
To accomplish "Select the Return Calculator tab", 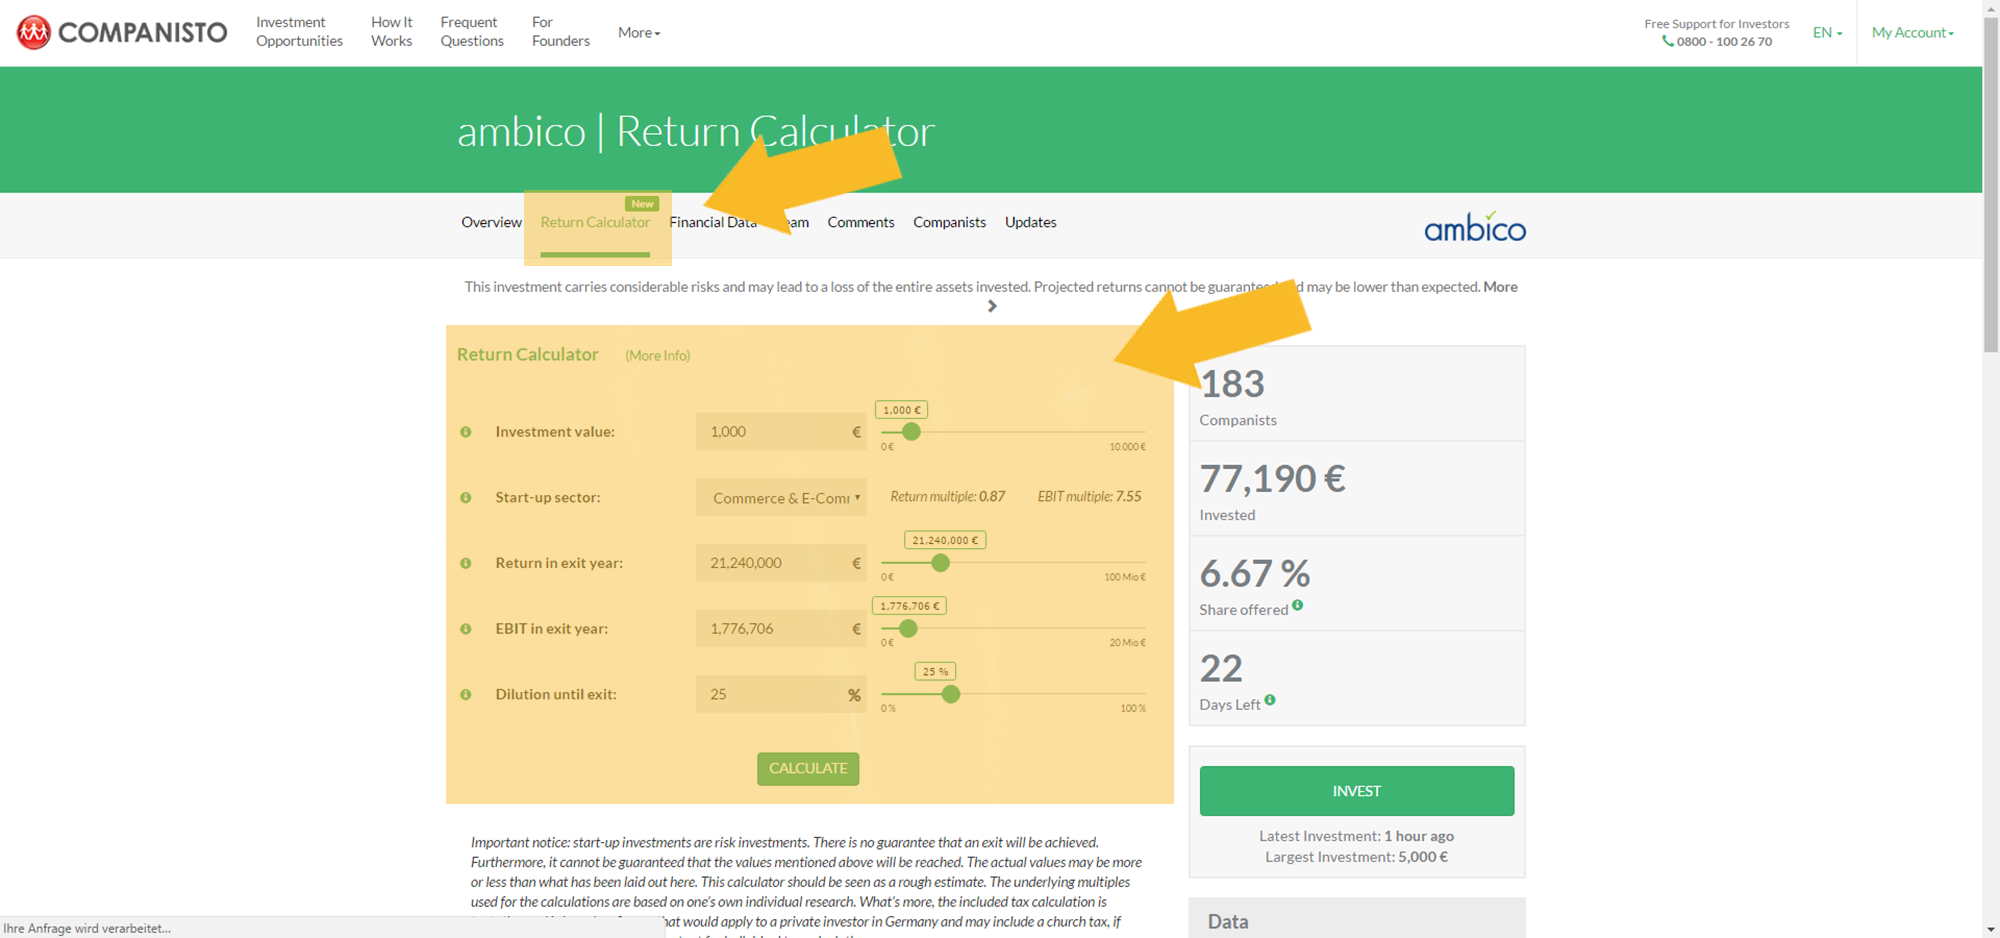I will pos(595,222).
